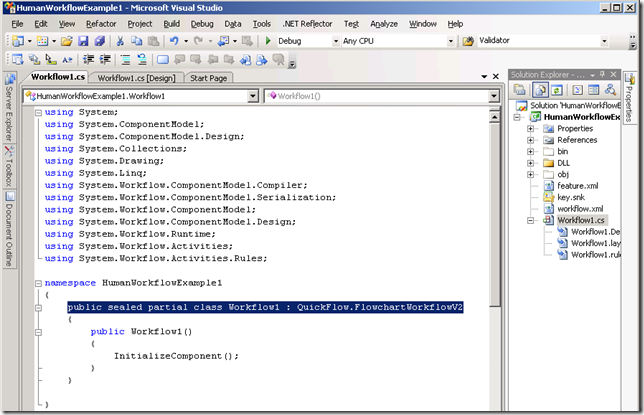
Task: Switch to the Start Page tab
Action: [208, 78]
